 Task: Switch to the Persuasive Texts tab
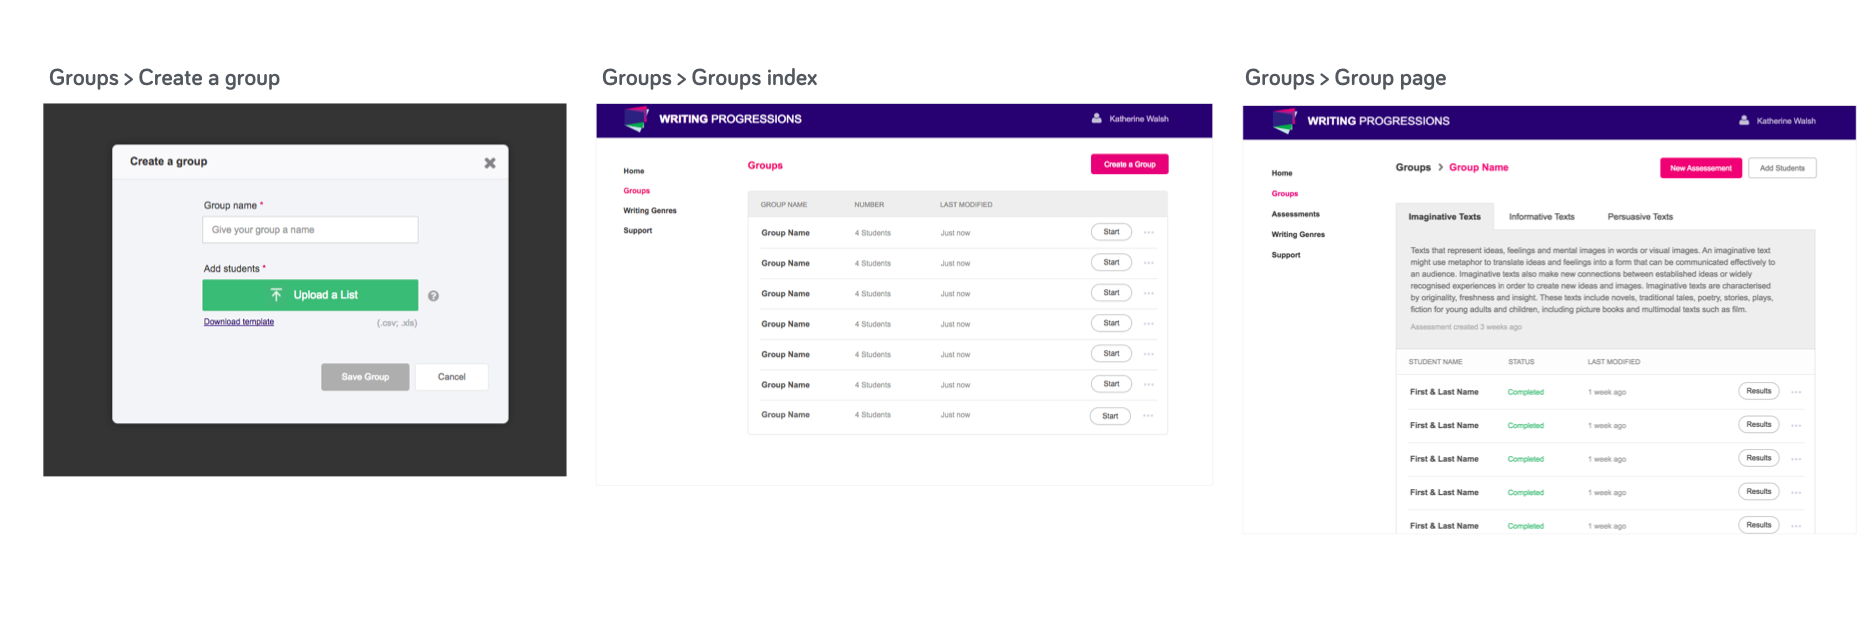coord(1640,217)
